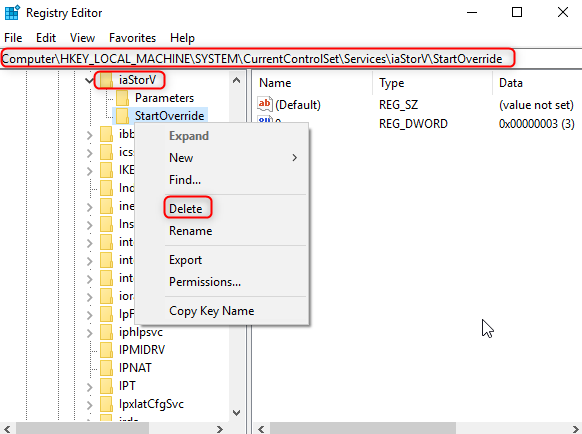Expand the IPT key chevron
The width and height of the screenshot is (582, 434).
point(89,387)
